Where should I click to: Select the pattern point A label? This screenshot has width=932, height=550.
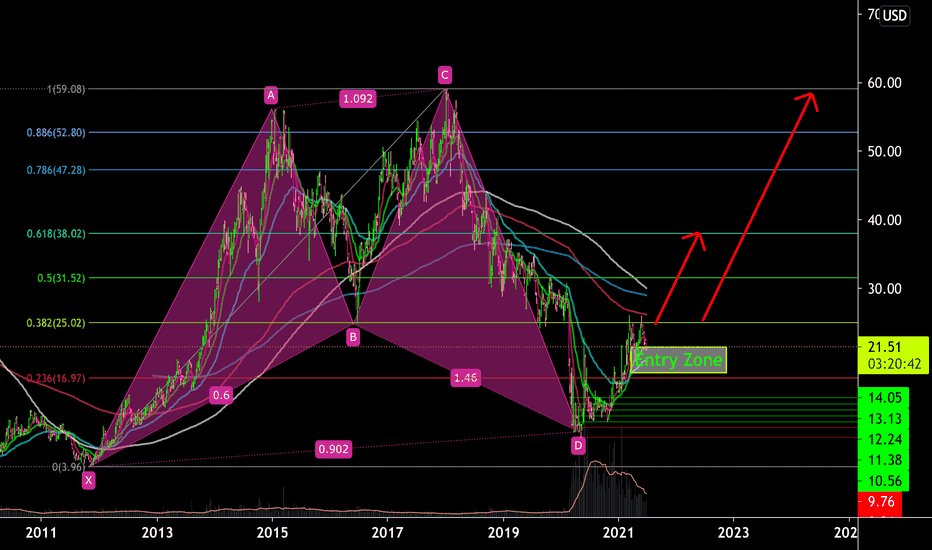tap(271, 95)
